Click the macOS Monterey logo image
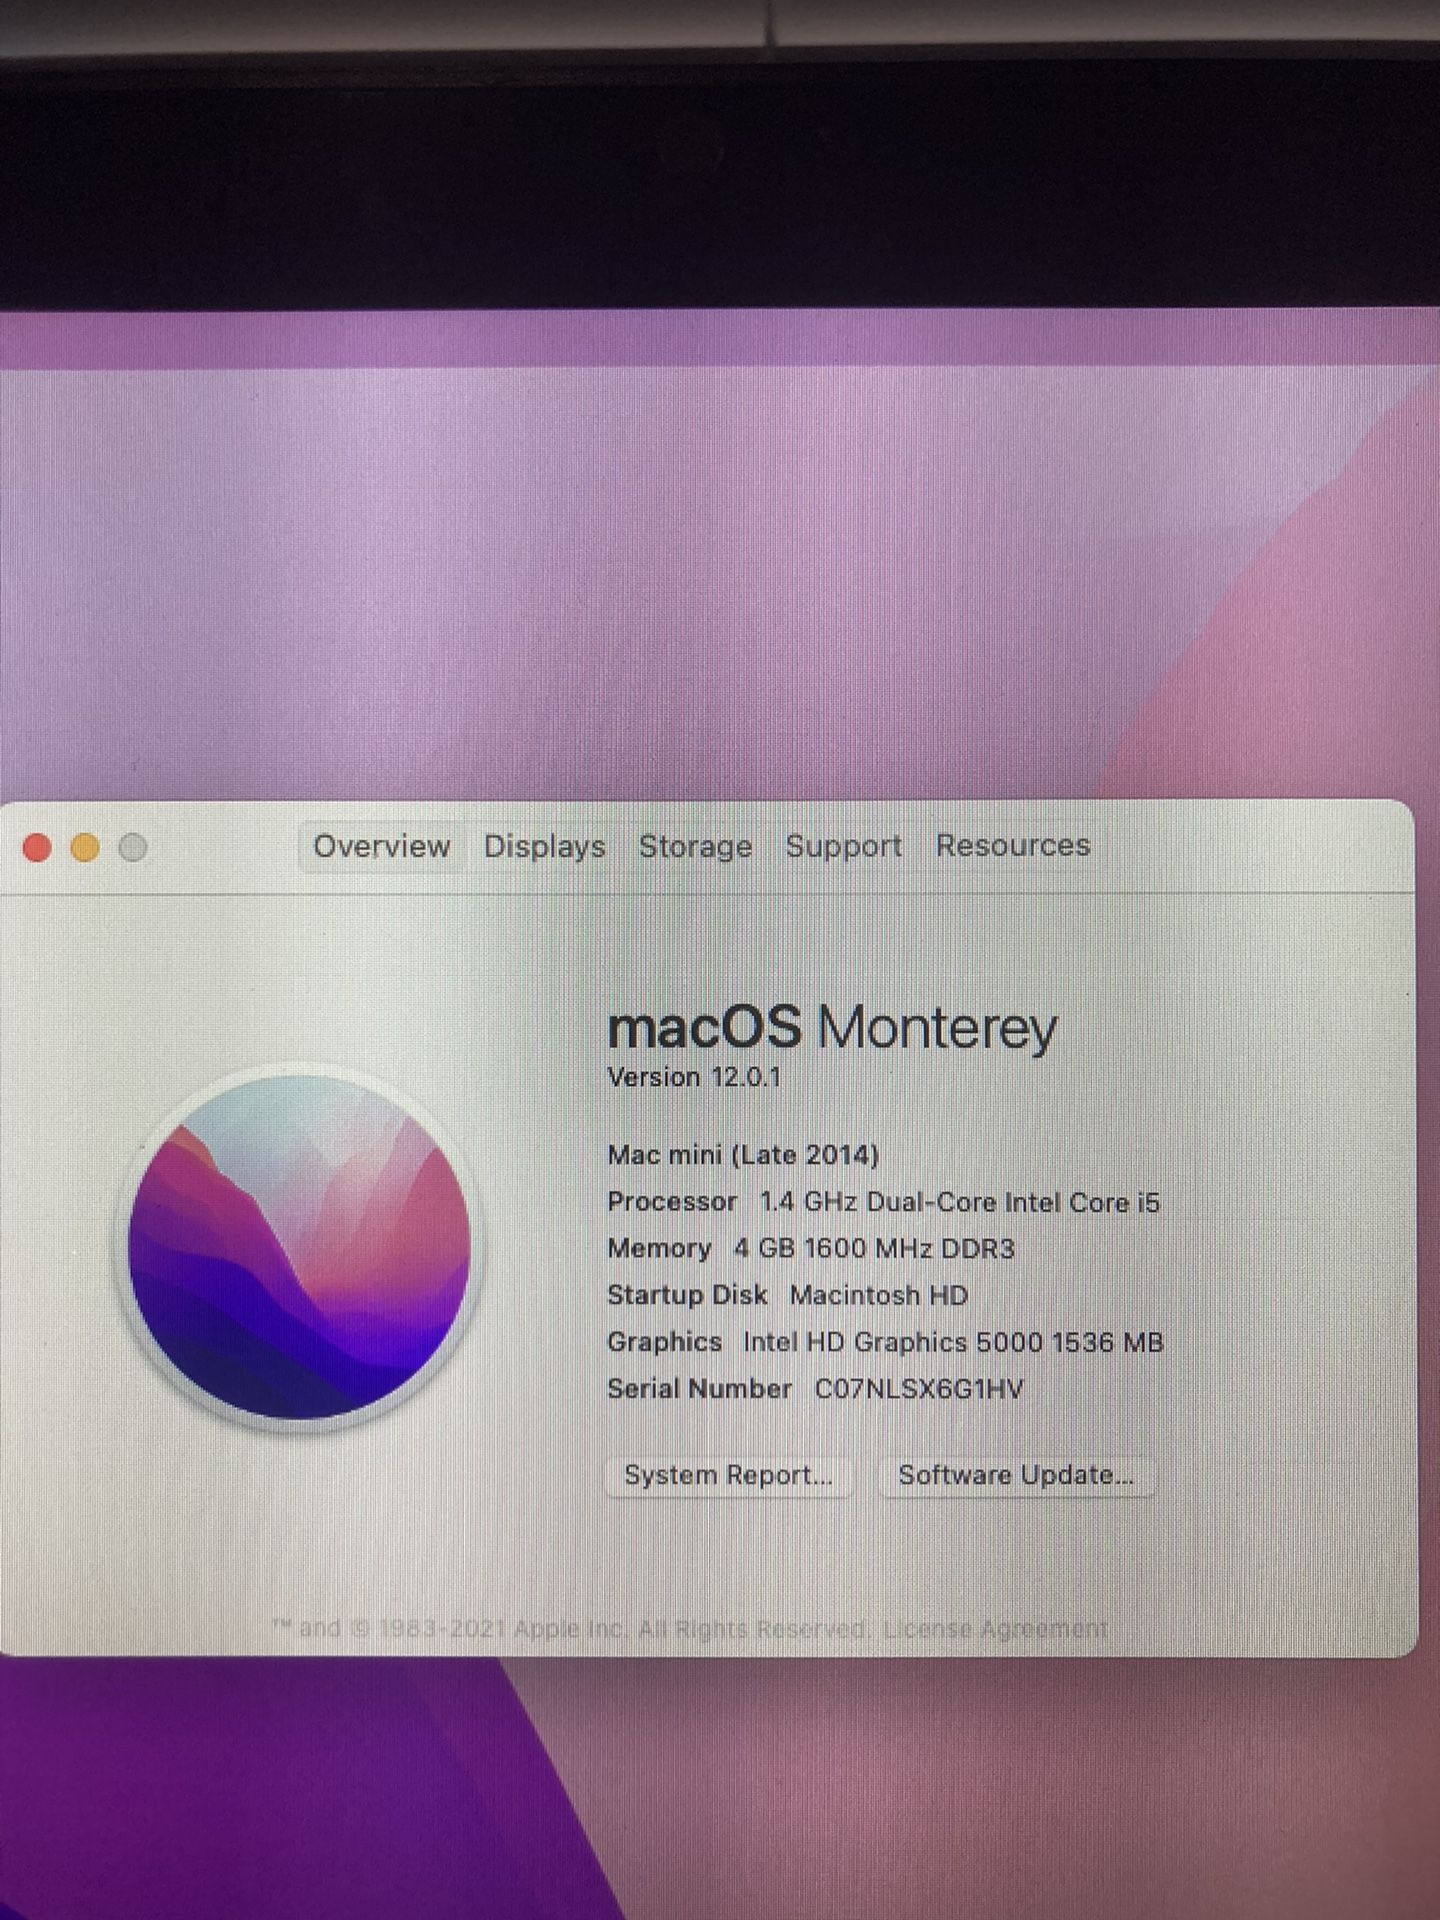 click(x=299, y=1247)
